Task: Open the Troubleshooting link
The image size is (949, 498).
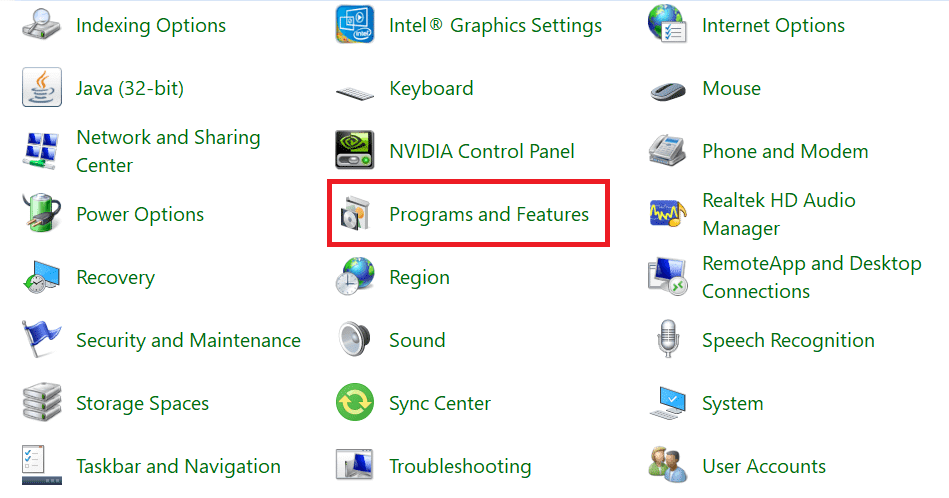Action: (x=460, y=466)
